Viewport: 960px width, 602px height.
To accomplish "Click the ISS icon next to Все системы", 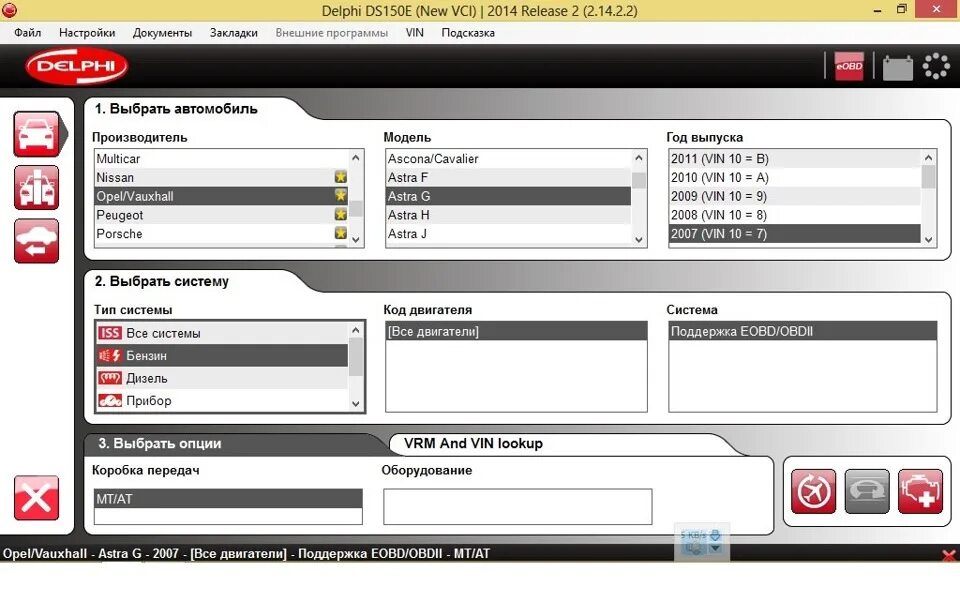I will click(x=110, y=333).
